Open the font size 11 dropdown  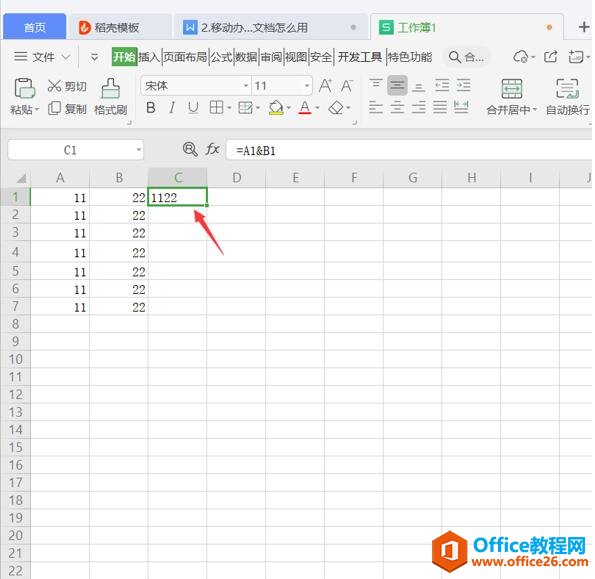click(x=307, y=86)
